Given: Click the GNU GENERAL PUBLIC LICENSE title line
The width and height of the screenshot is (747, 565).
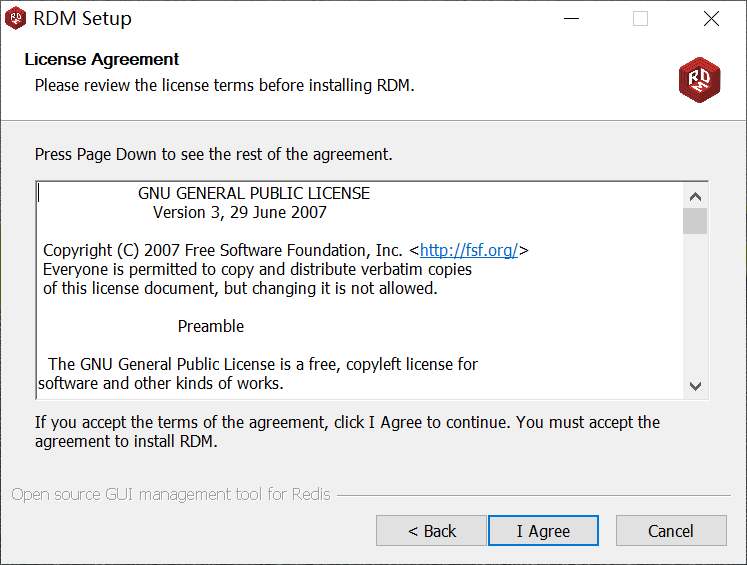Looking at the screenshot, I should pyautogui.click(x=253, y=193).
